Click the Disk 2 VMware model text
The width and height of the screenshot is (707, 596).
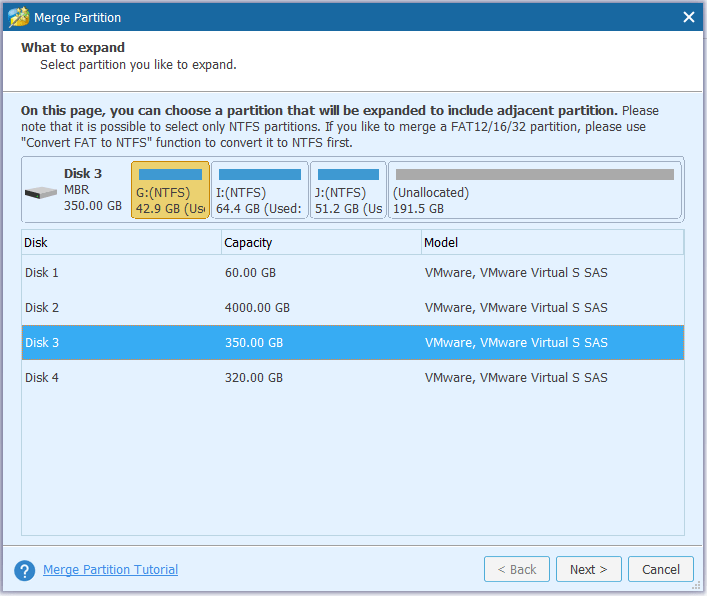point(516,307)
